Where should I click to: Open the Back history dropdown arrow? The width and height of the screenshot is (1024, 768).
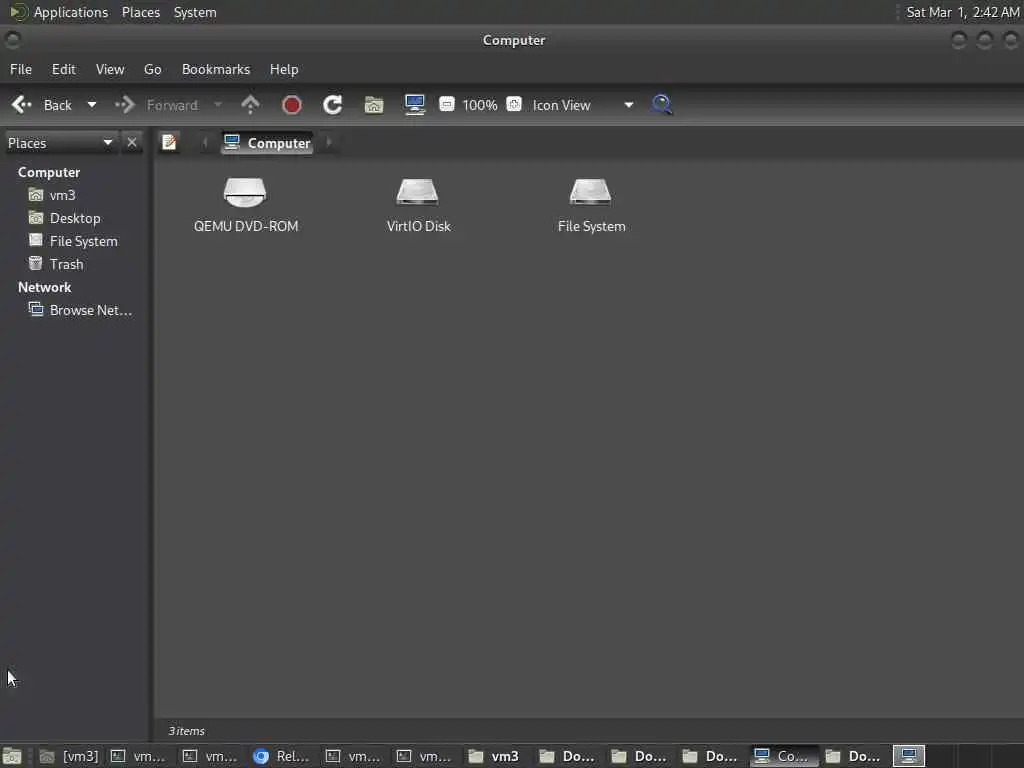pyautogui.click(x=92, y=104)
